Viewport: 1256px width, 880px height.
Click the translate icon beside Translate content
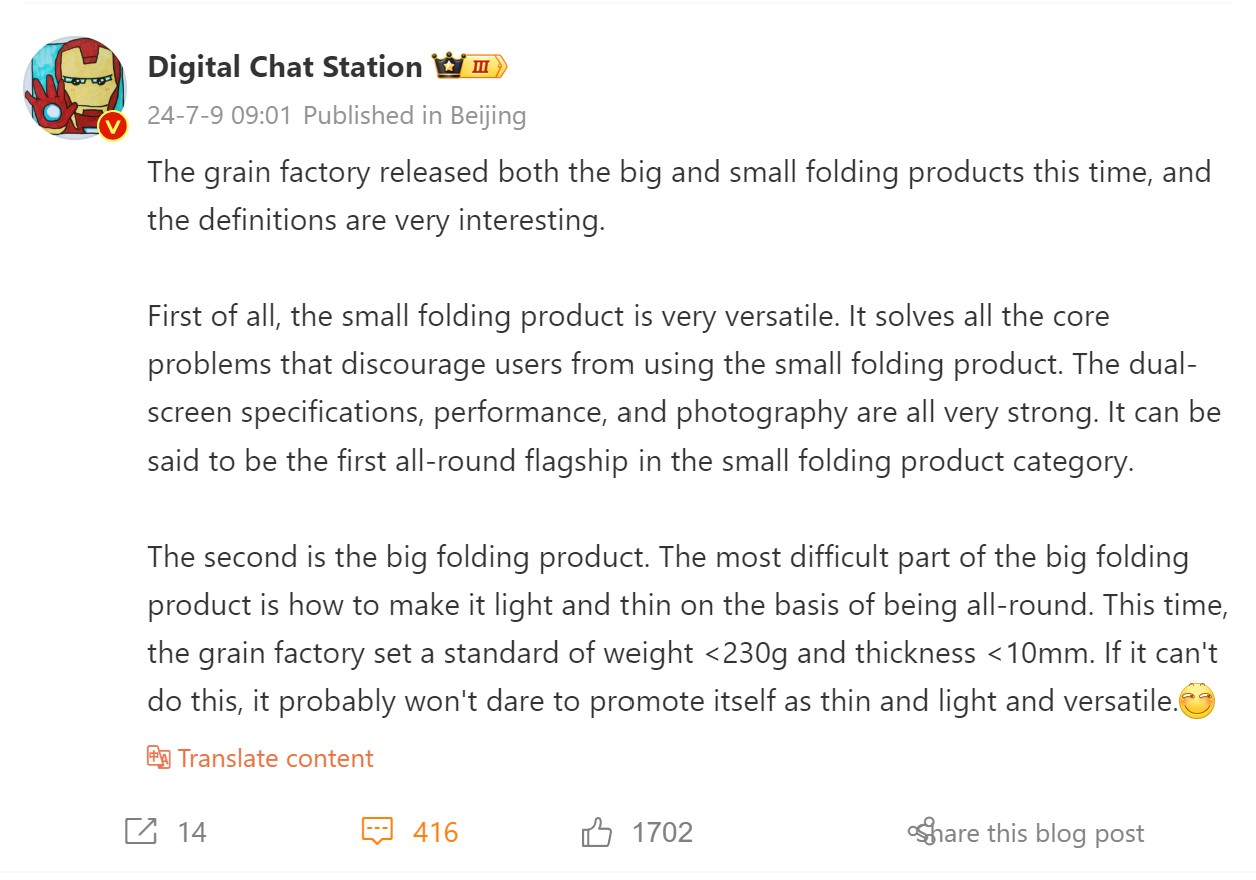coord(159,757)
